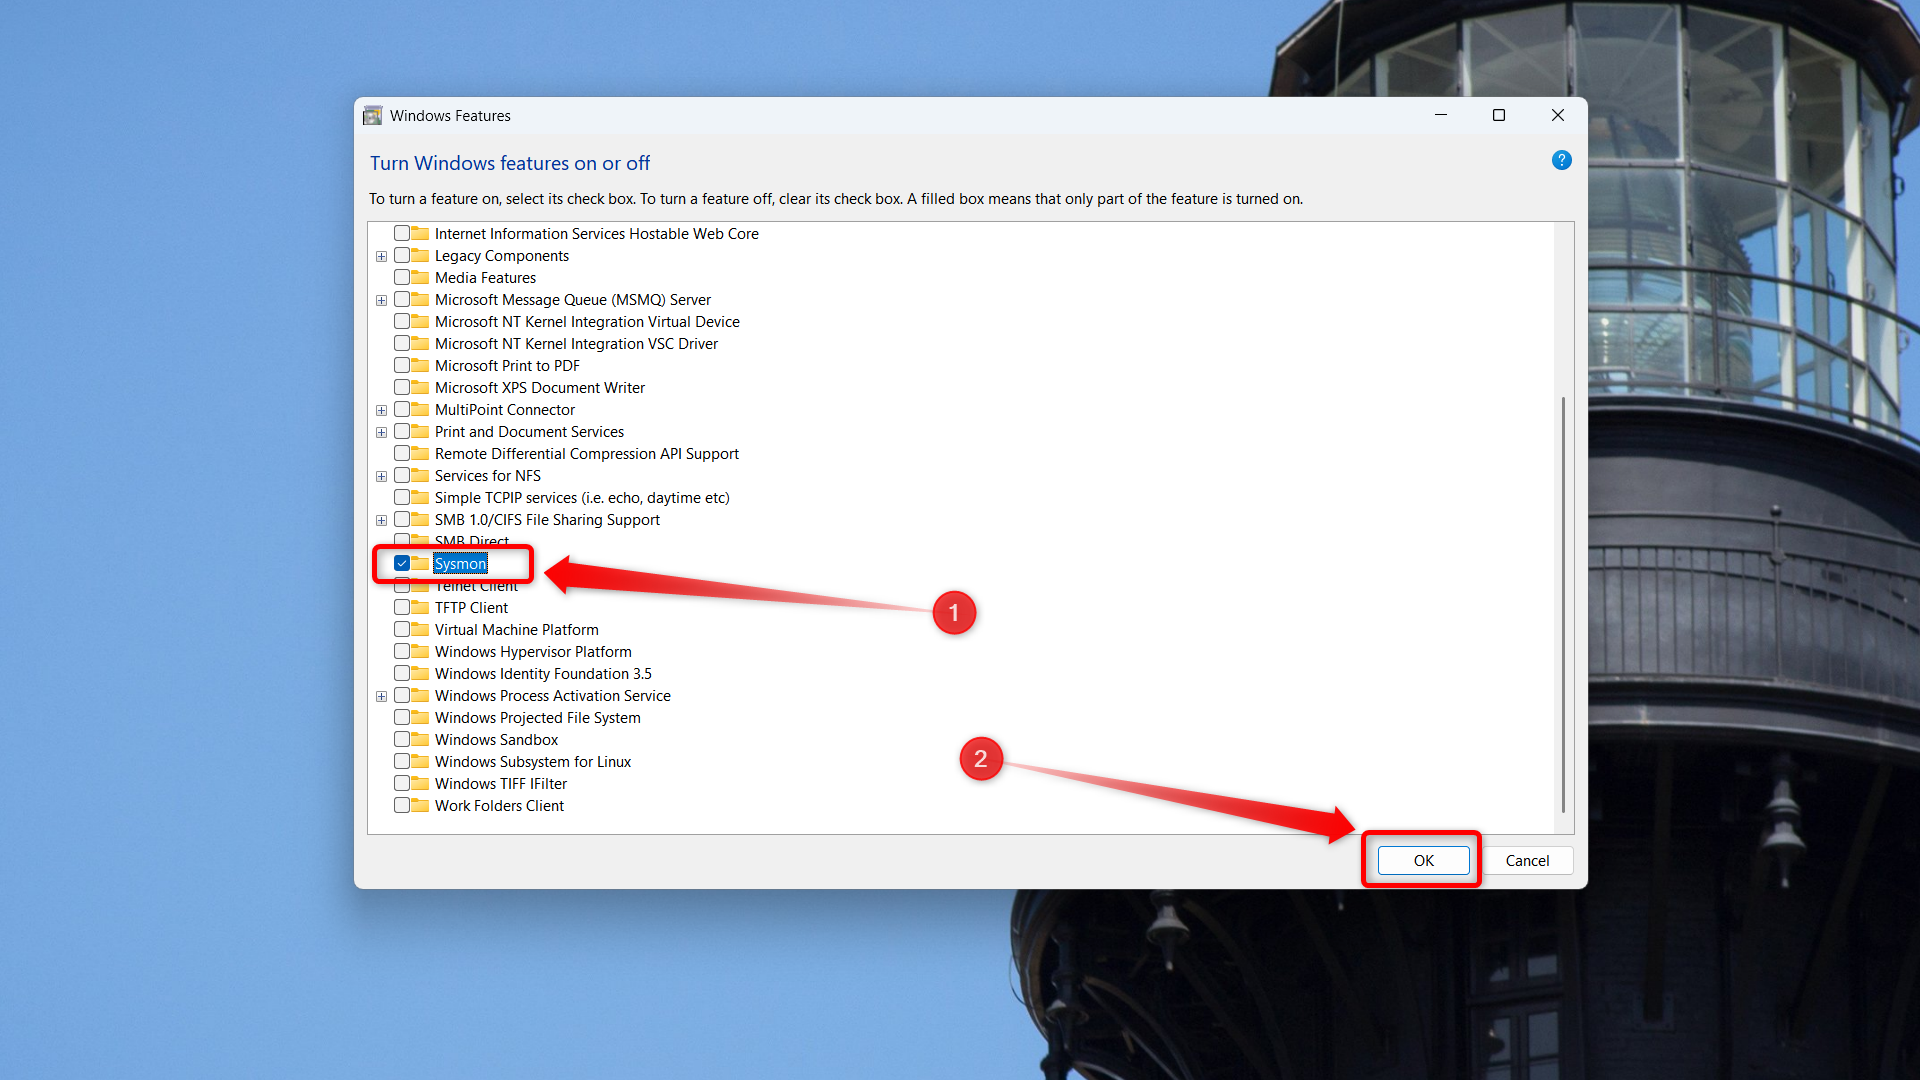Select Remote Differential Compression API Support label
Viewport: 1920px width, 1080px height.
click(x=587, y=454)
